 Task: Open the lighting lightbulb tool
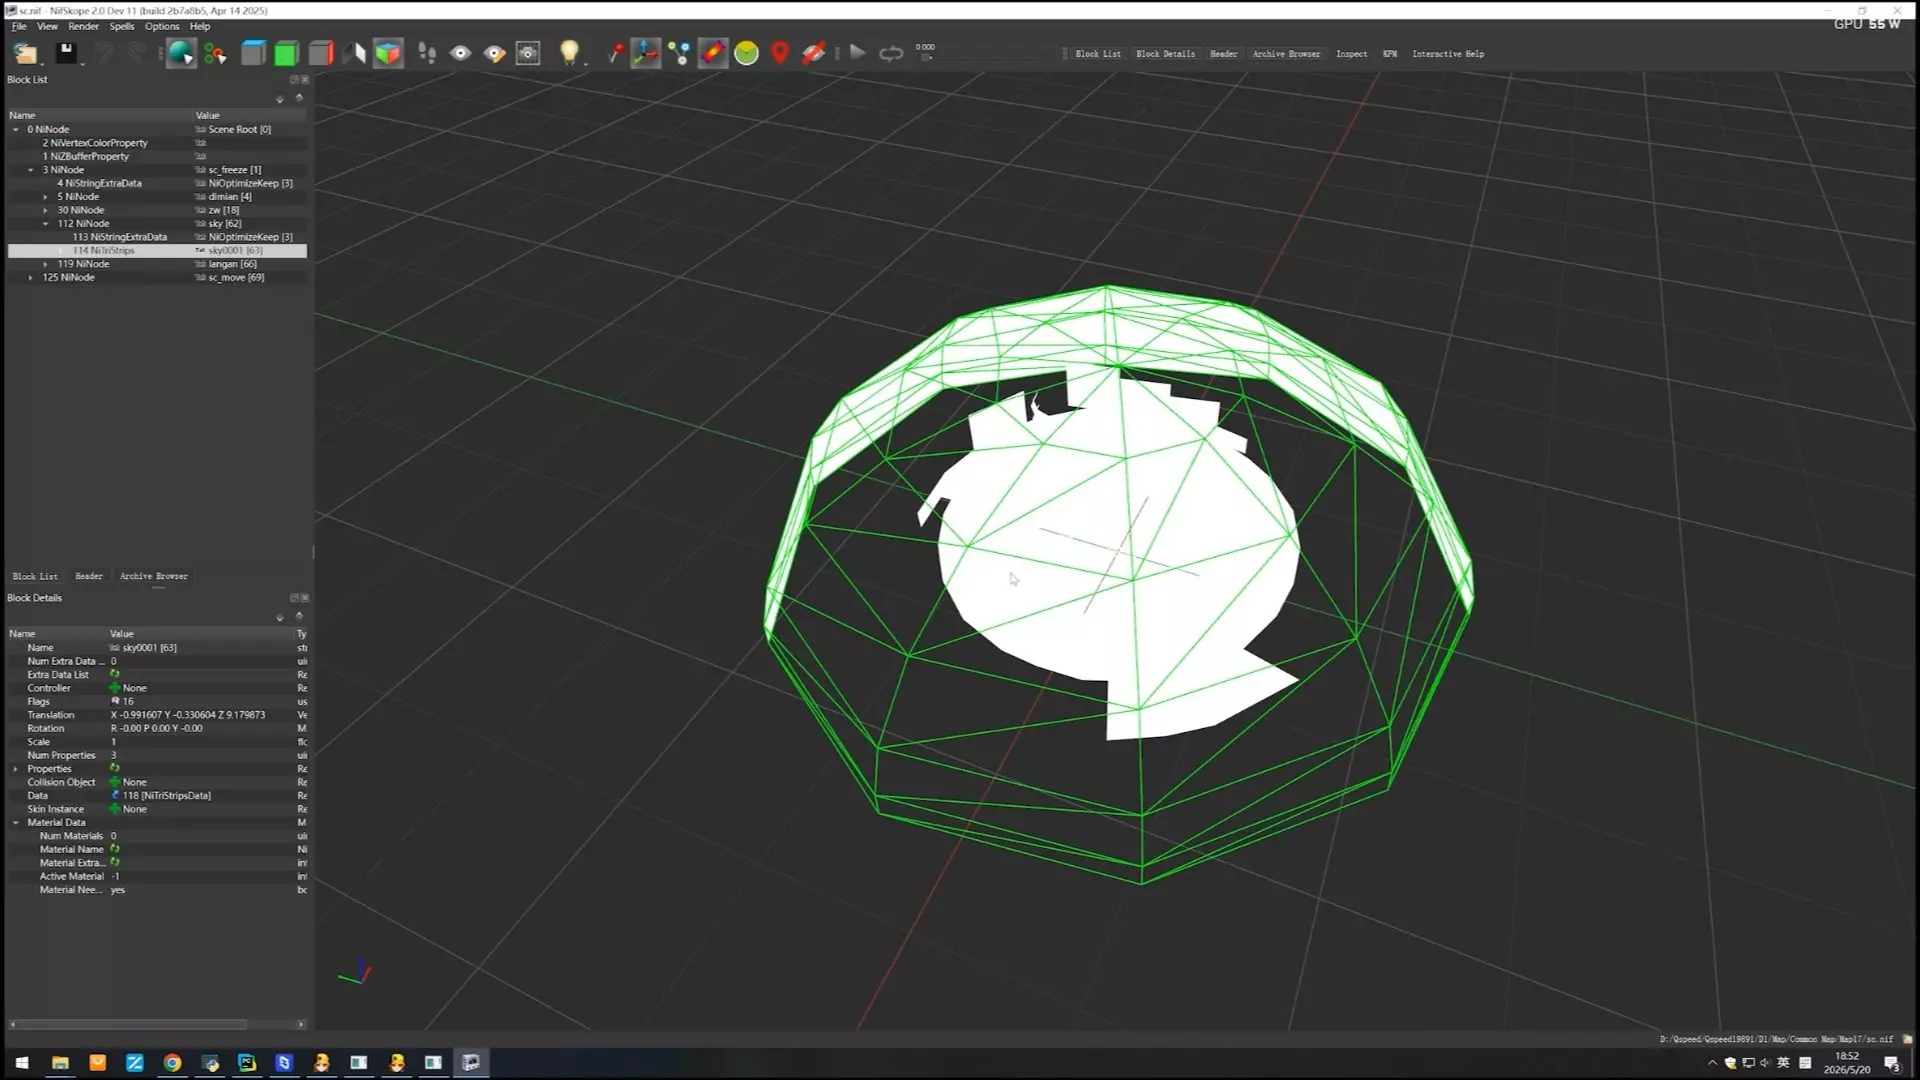point(569,53)
